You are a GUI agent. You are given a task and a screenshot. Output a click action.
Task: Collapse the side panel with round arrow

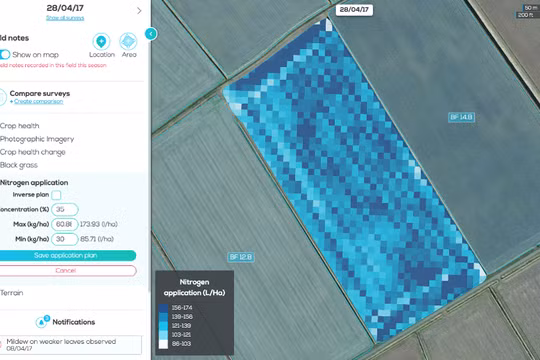point(151,34)
